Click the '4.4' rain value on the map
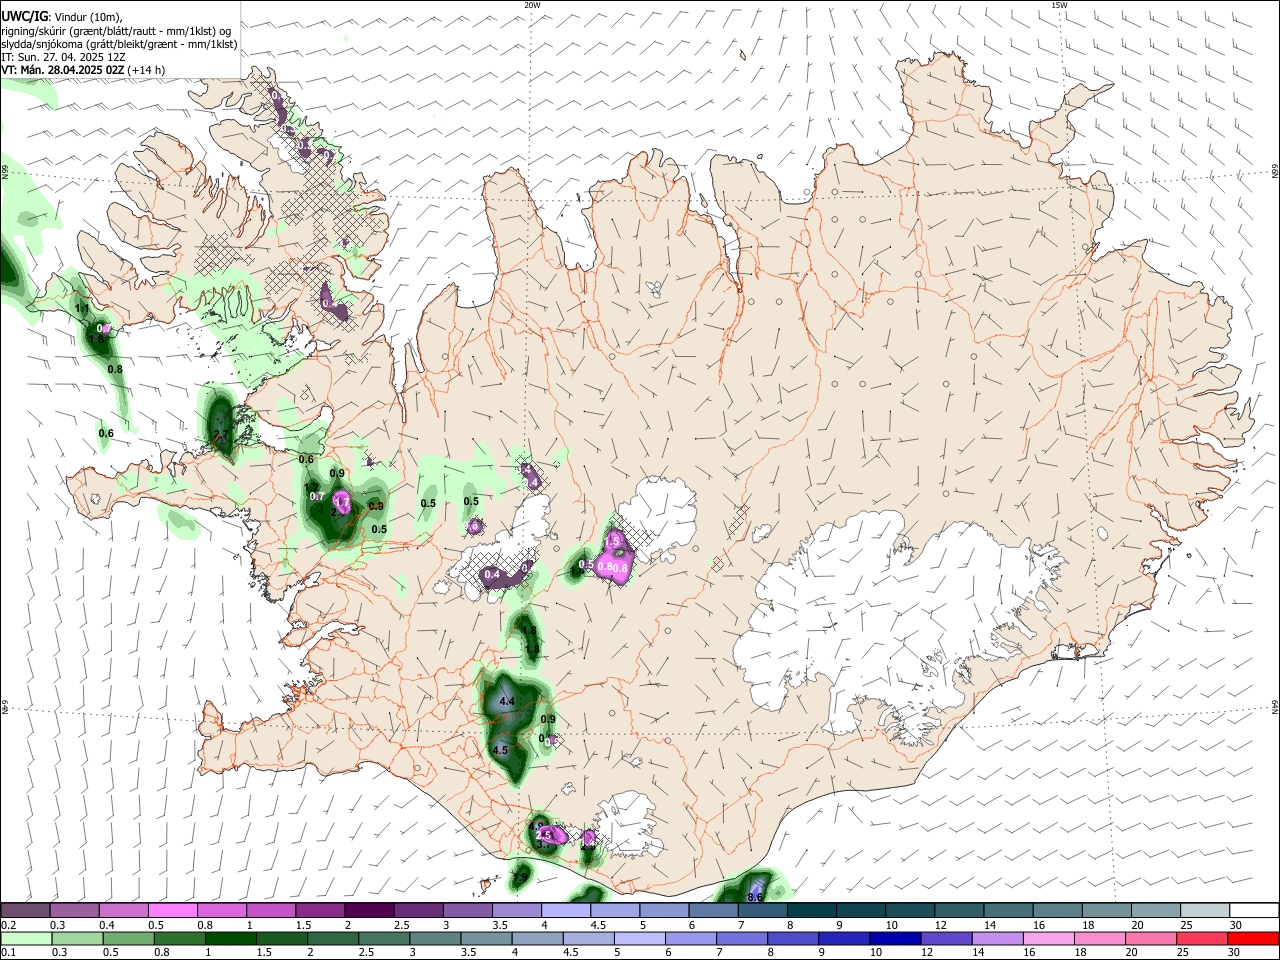This screenshot has width=1280, height=960. [x=506, y=702]
